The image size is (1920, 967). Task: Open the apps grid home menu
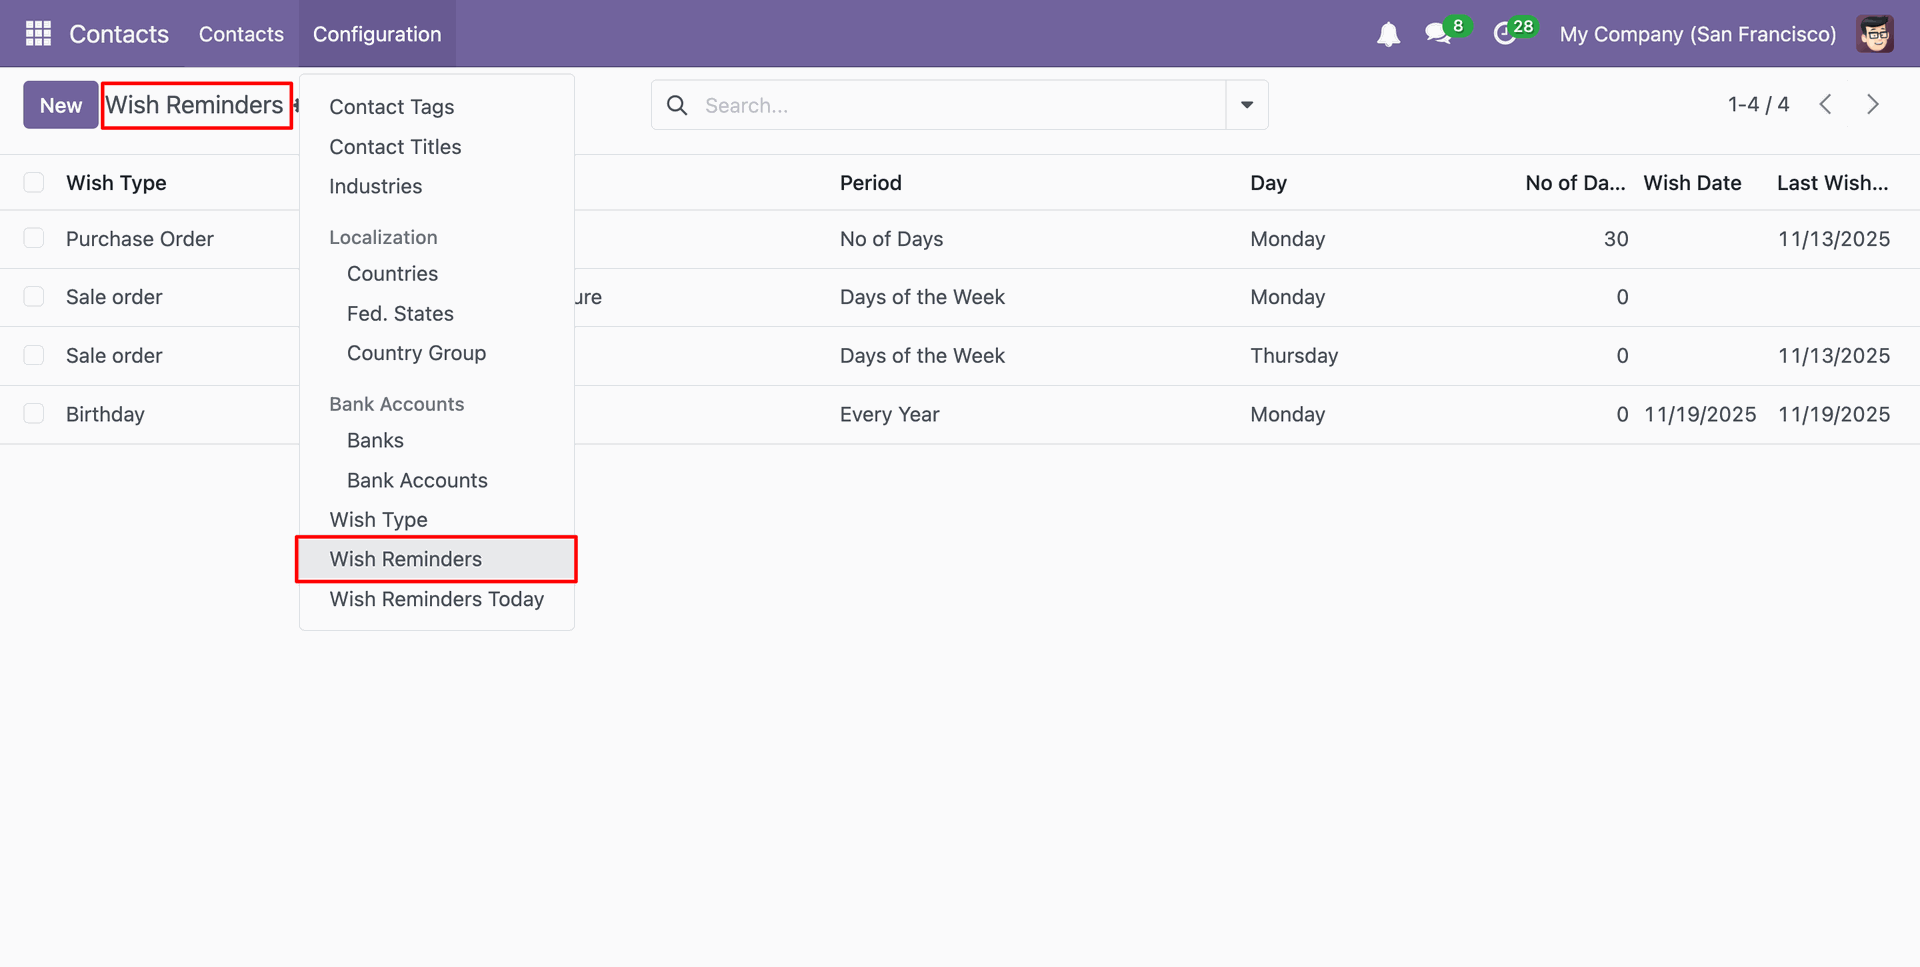38,34
